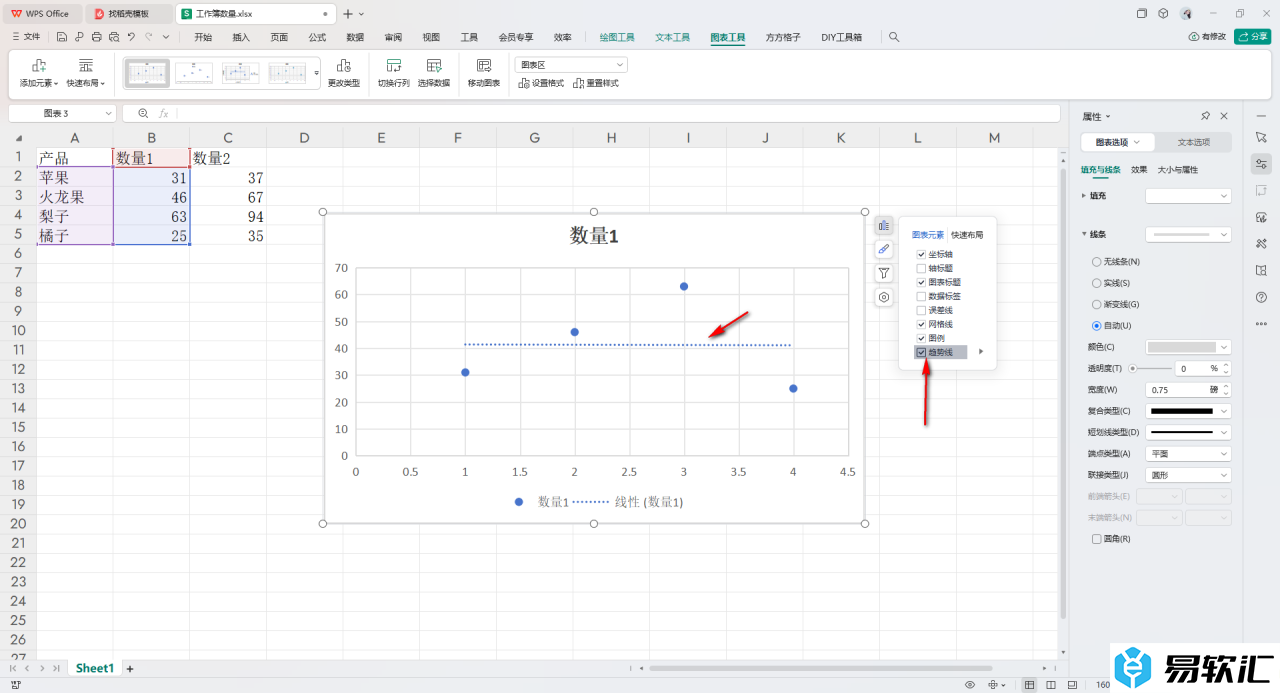Click the more options dots in sidebar
The width and height of the screenshot is (1280, 693).
[x=1261, y=323]
